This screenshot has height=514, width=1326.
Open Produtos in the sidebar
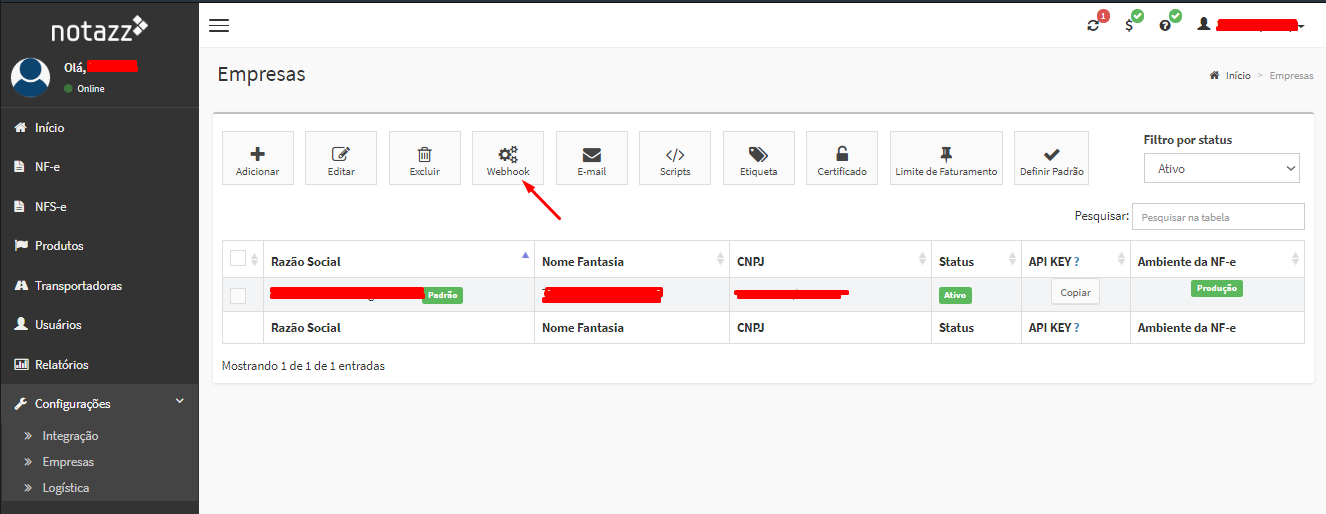[99, 246]
